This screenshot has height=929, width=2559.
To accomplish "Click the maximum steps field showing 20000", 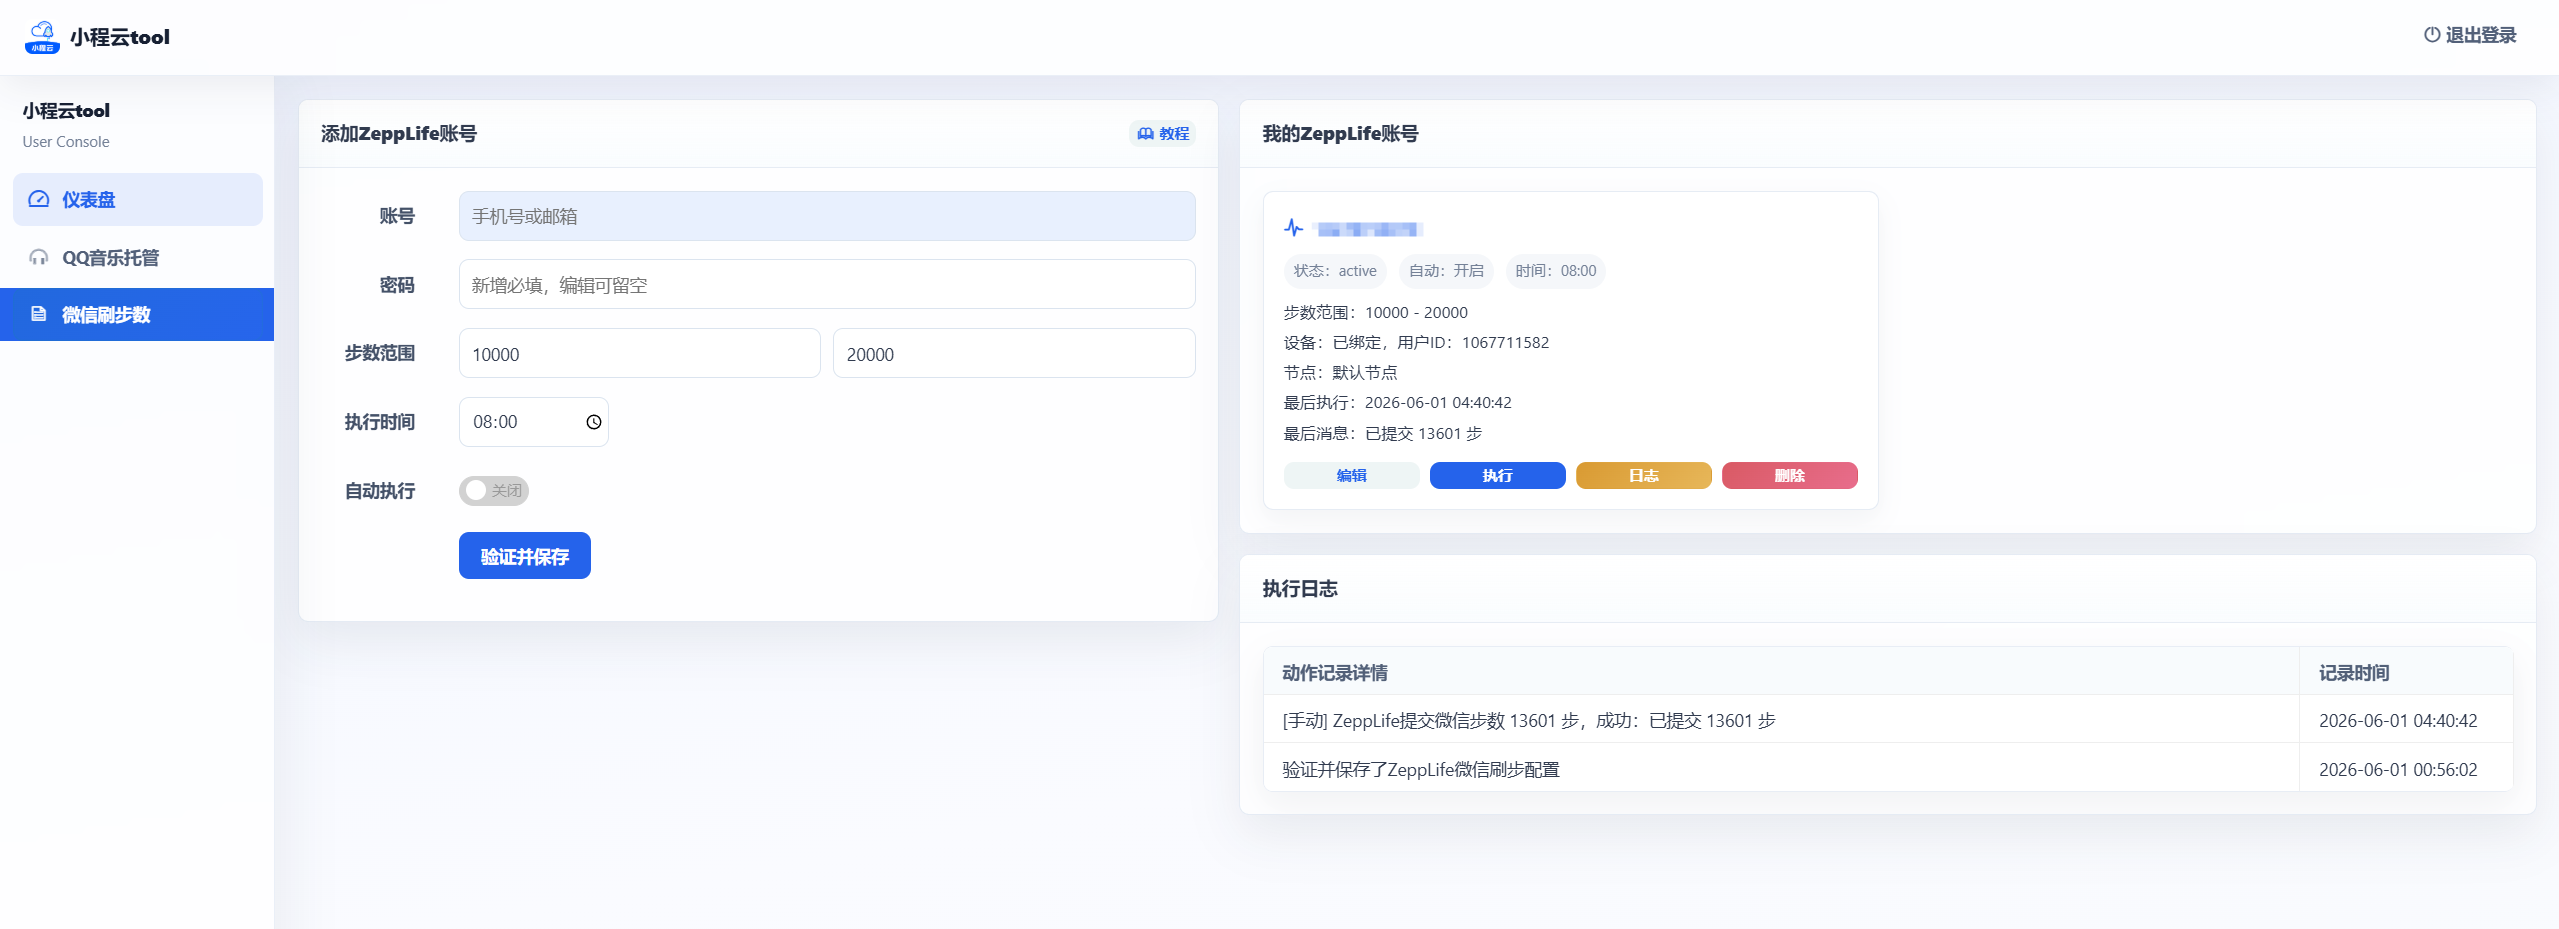I will (x=1014, y=353).
